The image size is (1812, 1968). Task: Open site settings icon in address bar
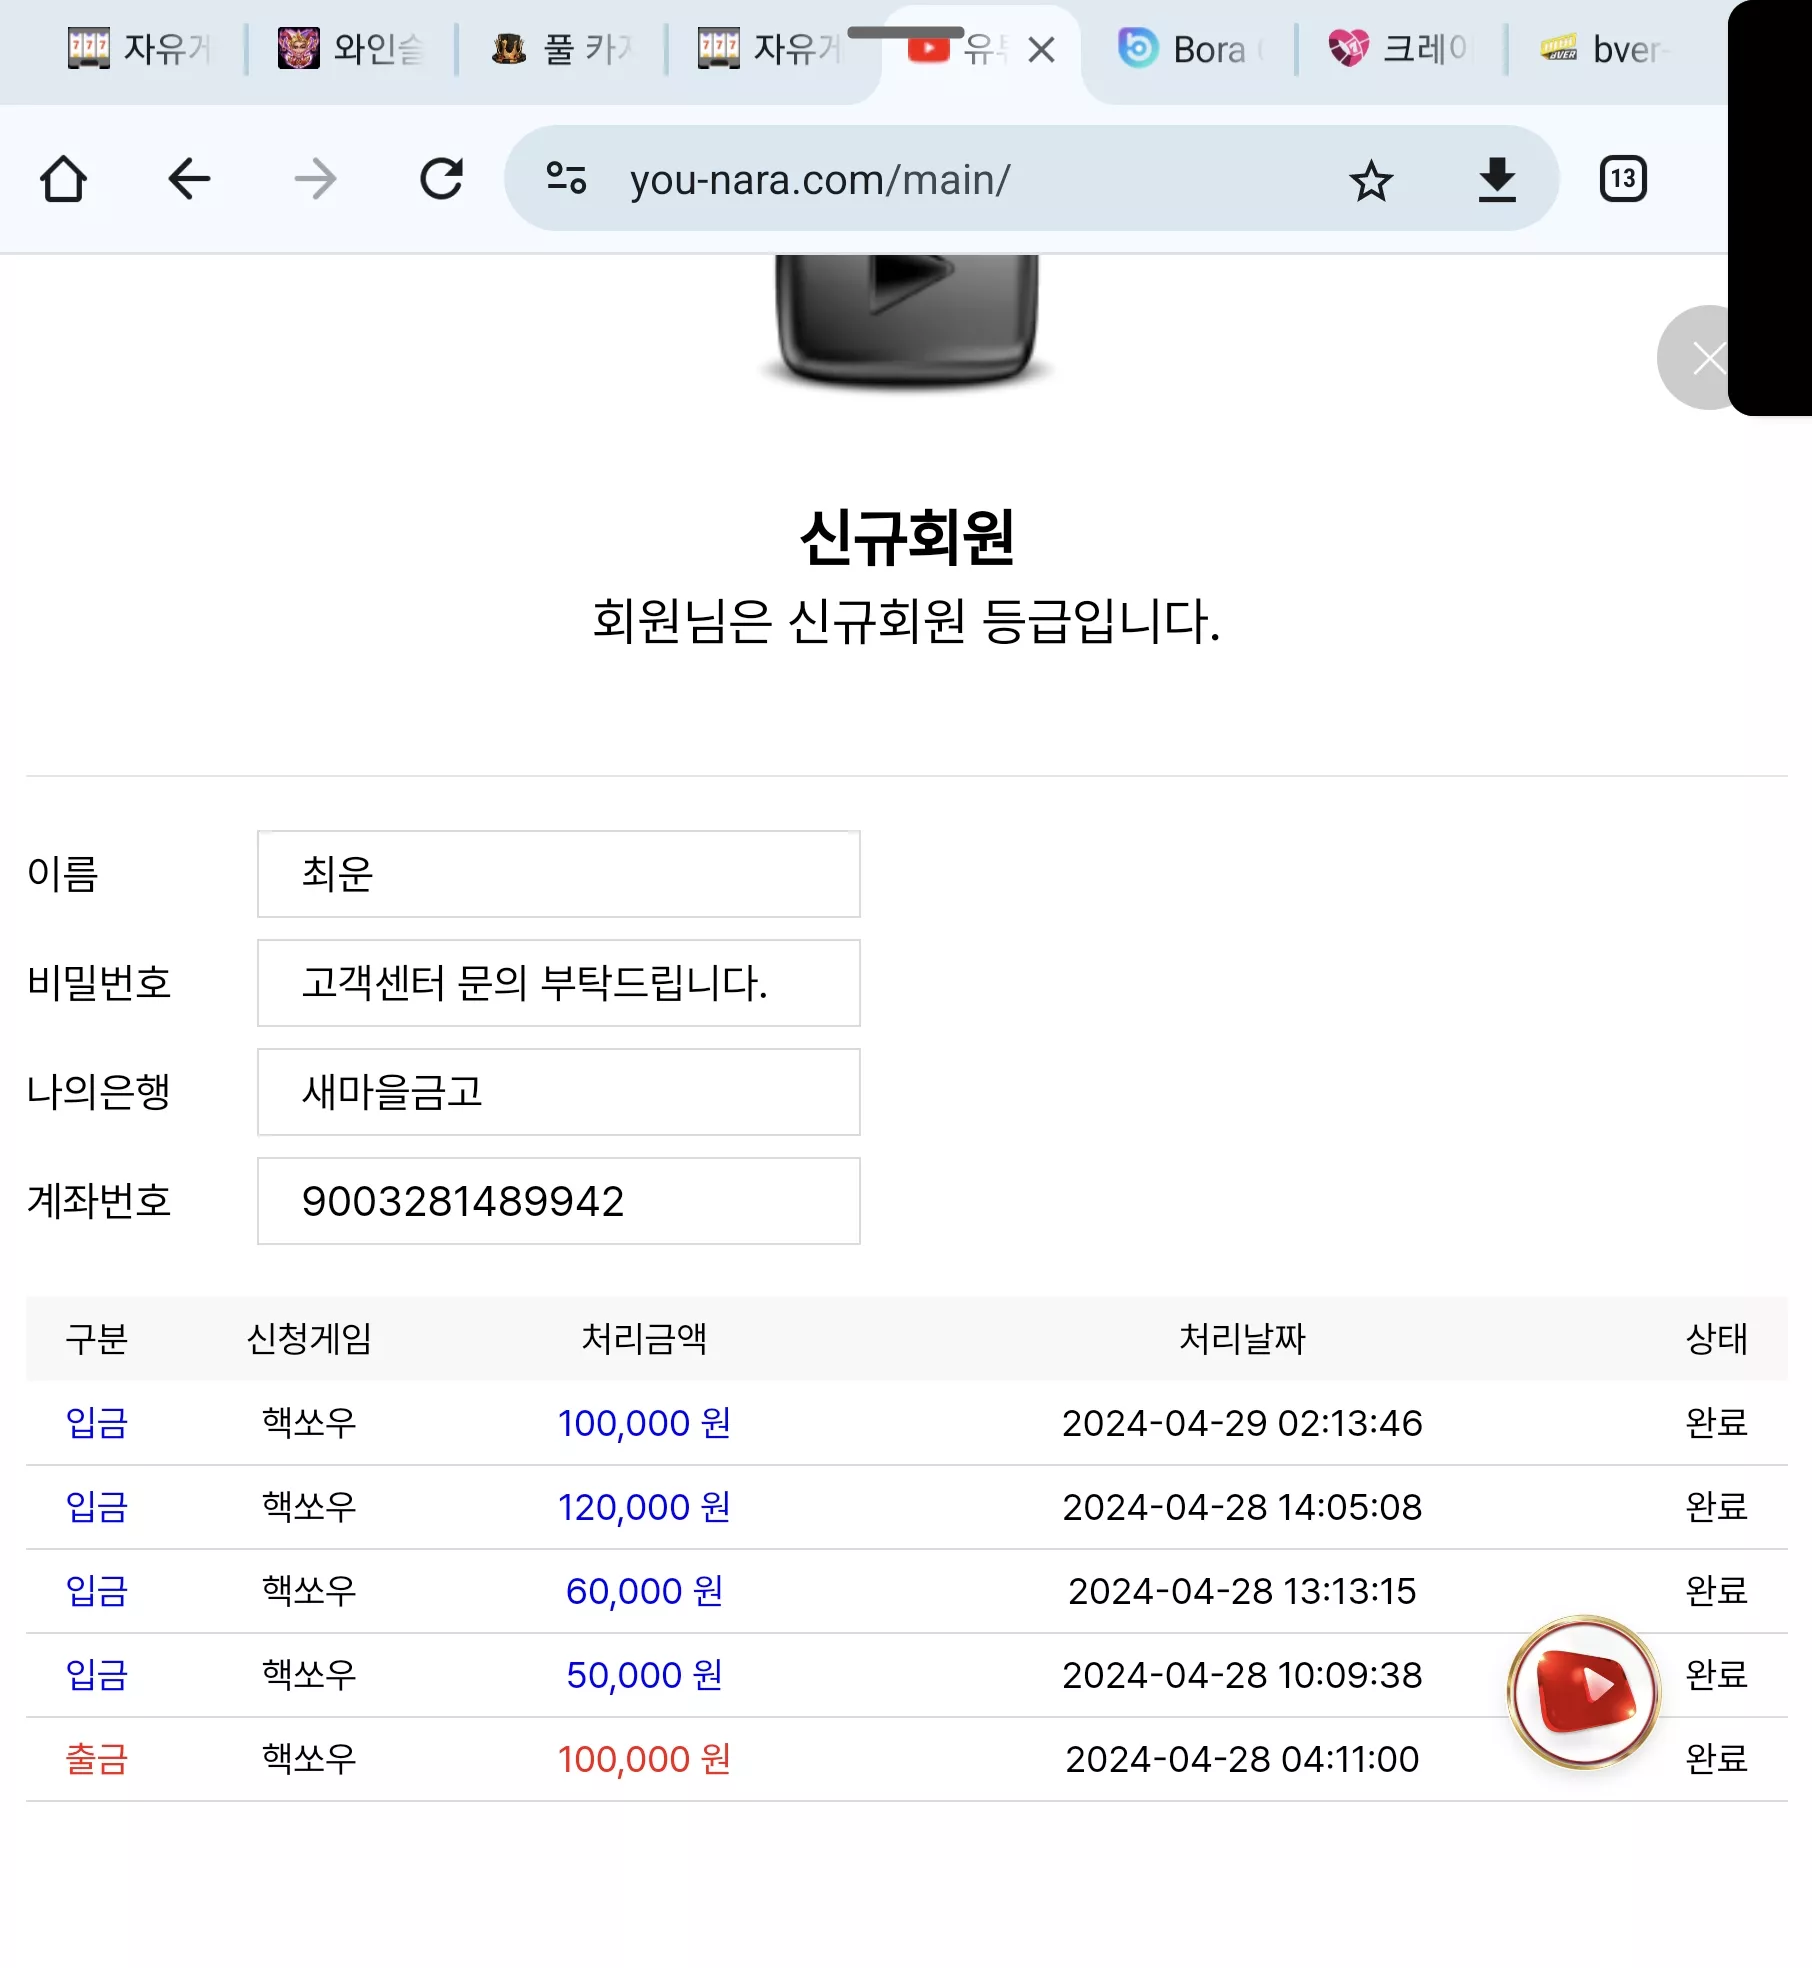click(566, 179)
